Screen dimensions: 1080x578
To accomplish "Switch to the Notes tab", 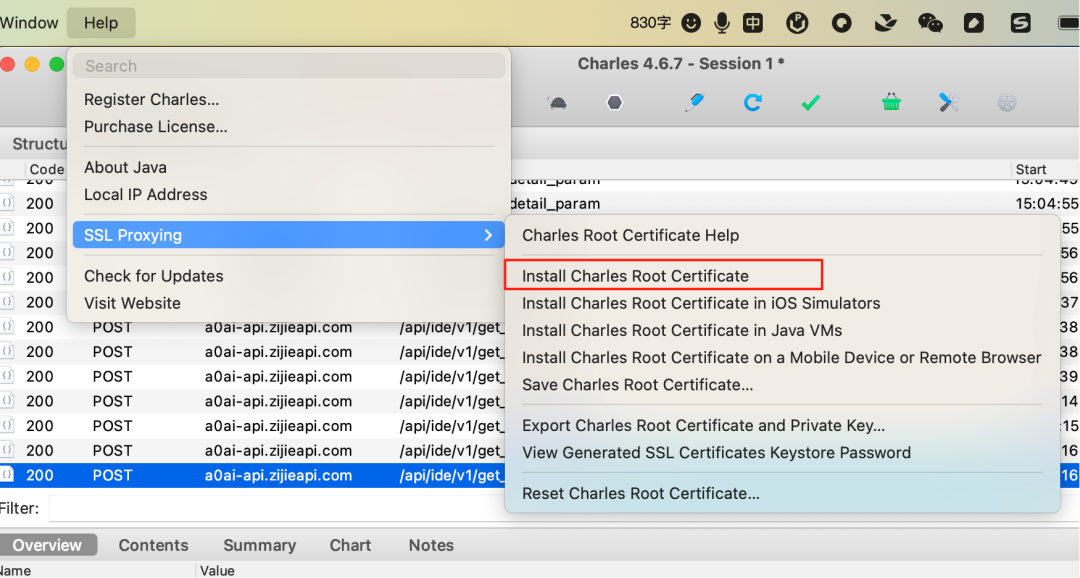I will coord(431,545).
